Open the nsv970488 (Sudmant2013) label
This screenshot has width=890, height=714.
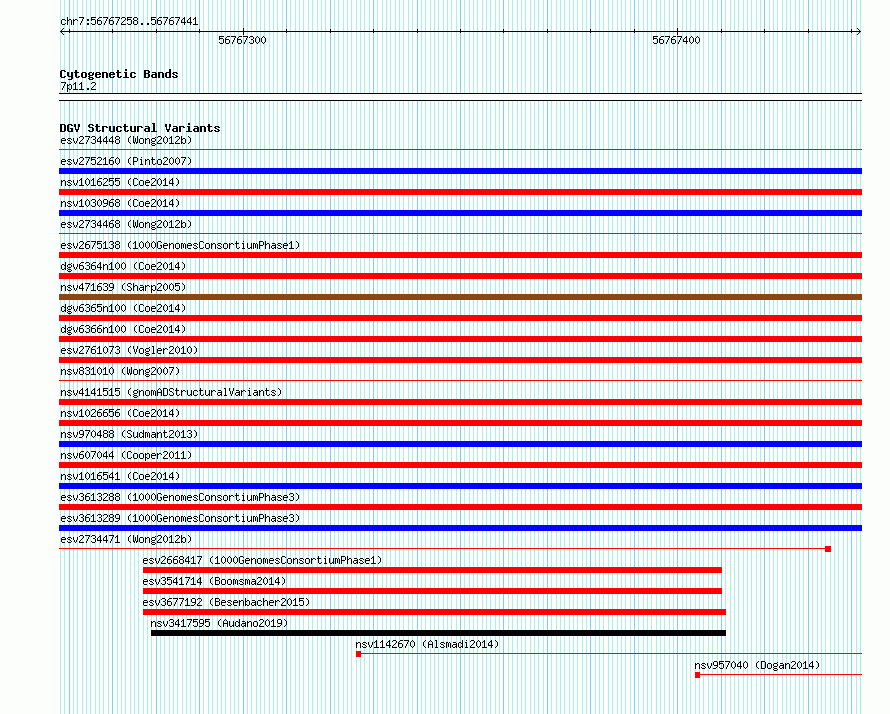(x=129, y=434)
